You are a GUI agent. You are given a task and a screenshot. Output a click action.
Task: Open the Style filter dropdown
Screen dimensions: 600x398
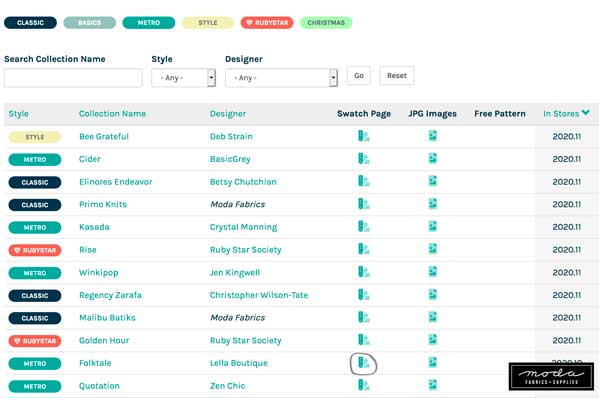pyautogui.click(x=183, y=78)
